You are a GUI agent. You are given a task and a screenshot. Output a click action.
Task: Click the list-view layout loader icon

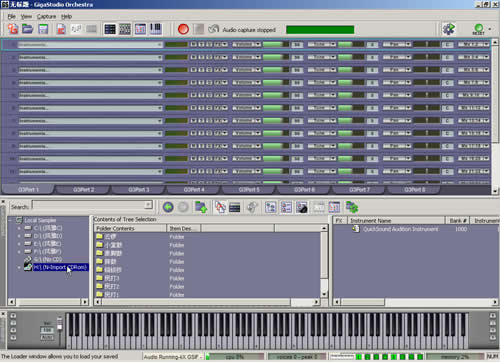(x=286, y=207)
